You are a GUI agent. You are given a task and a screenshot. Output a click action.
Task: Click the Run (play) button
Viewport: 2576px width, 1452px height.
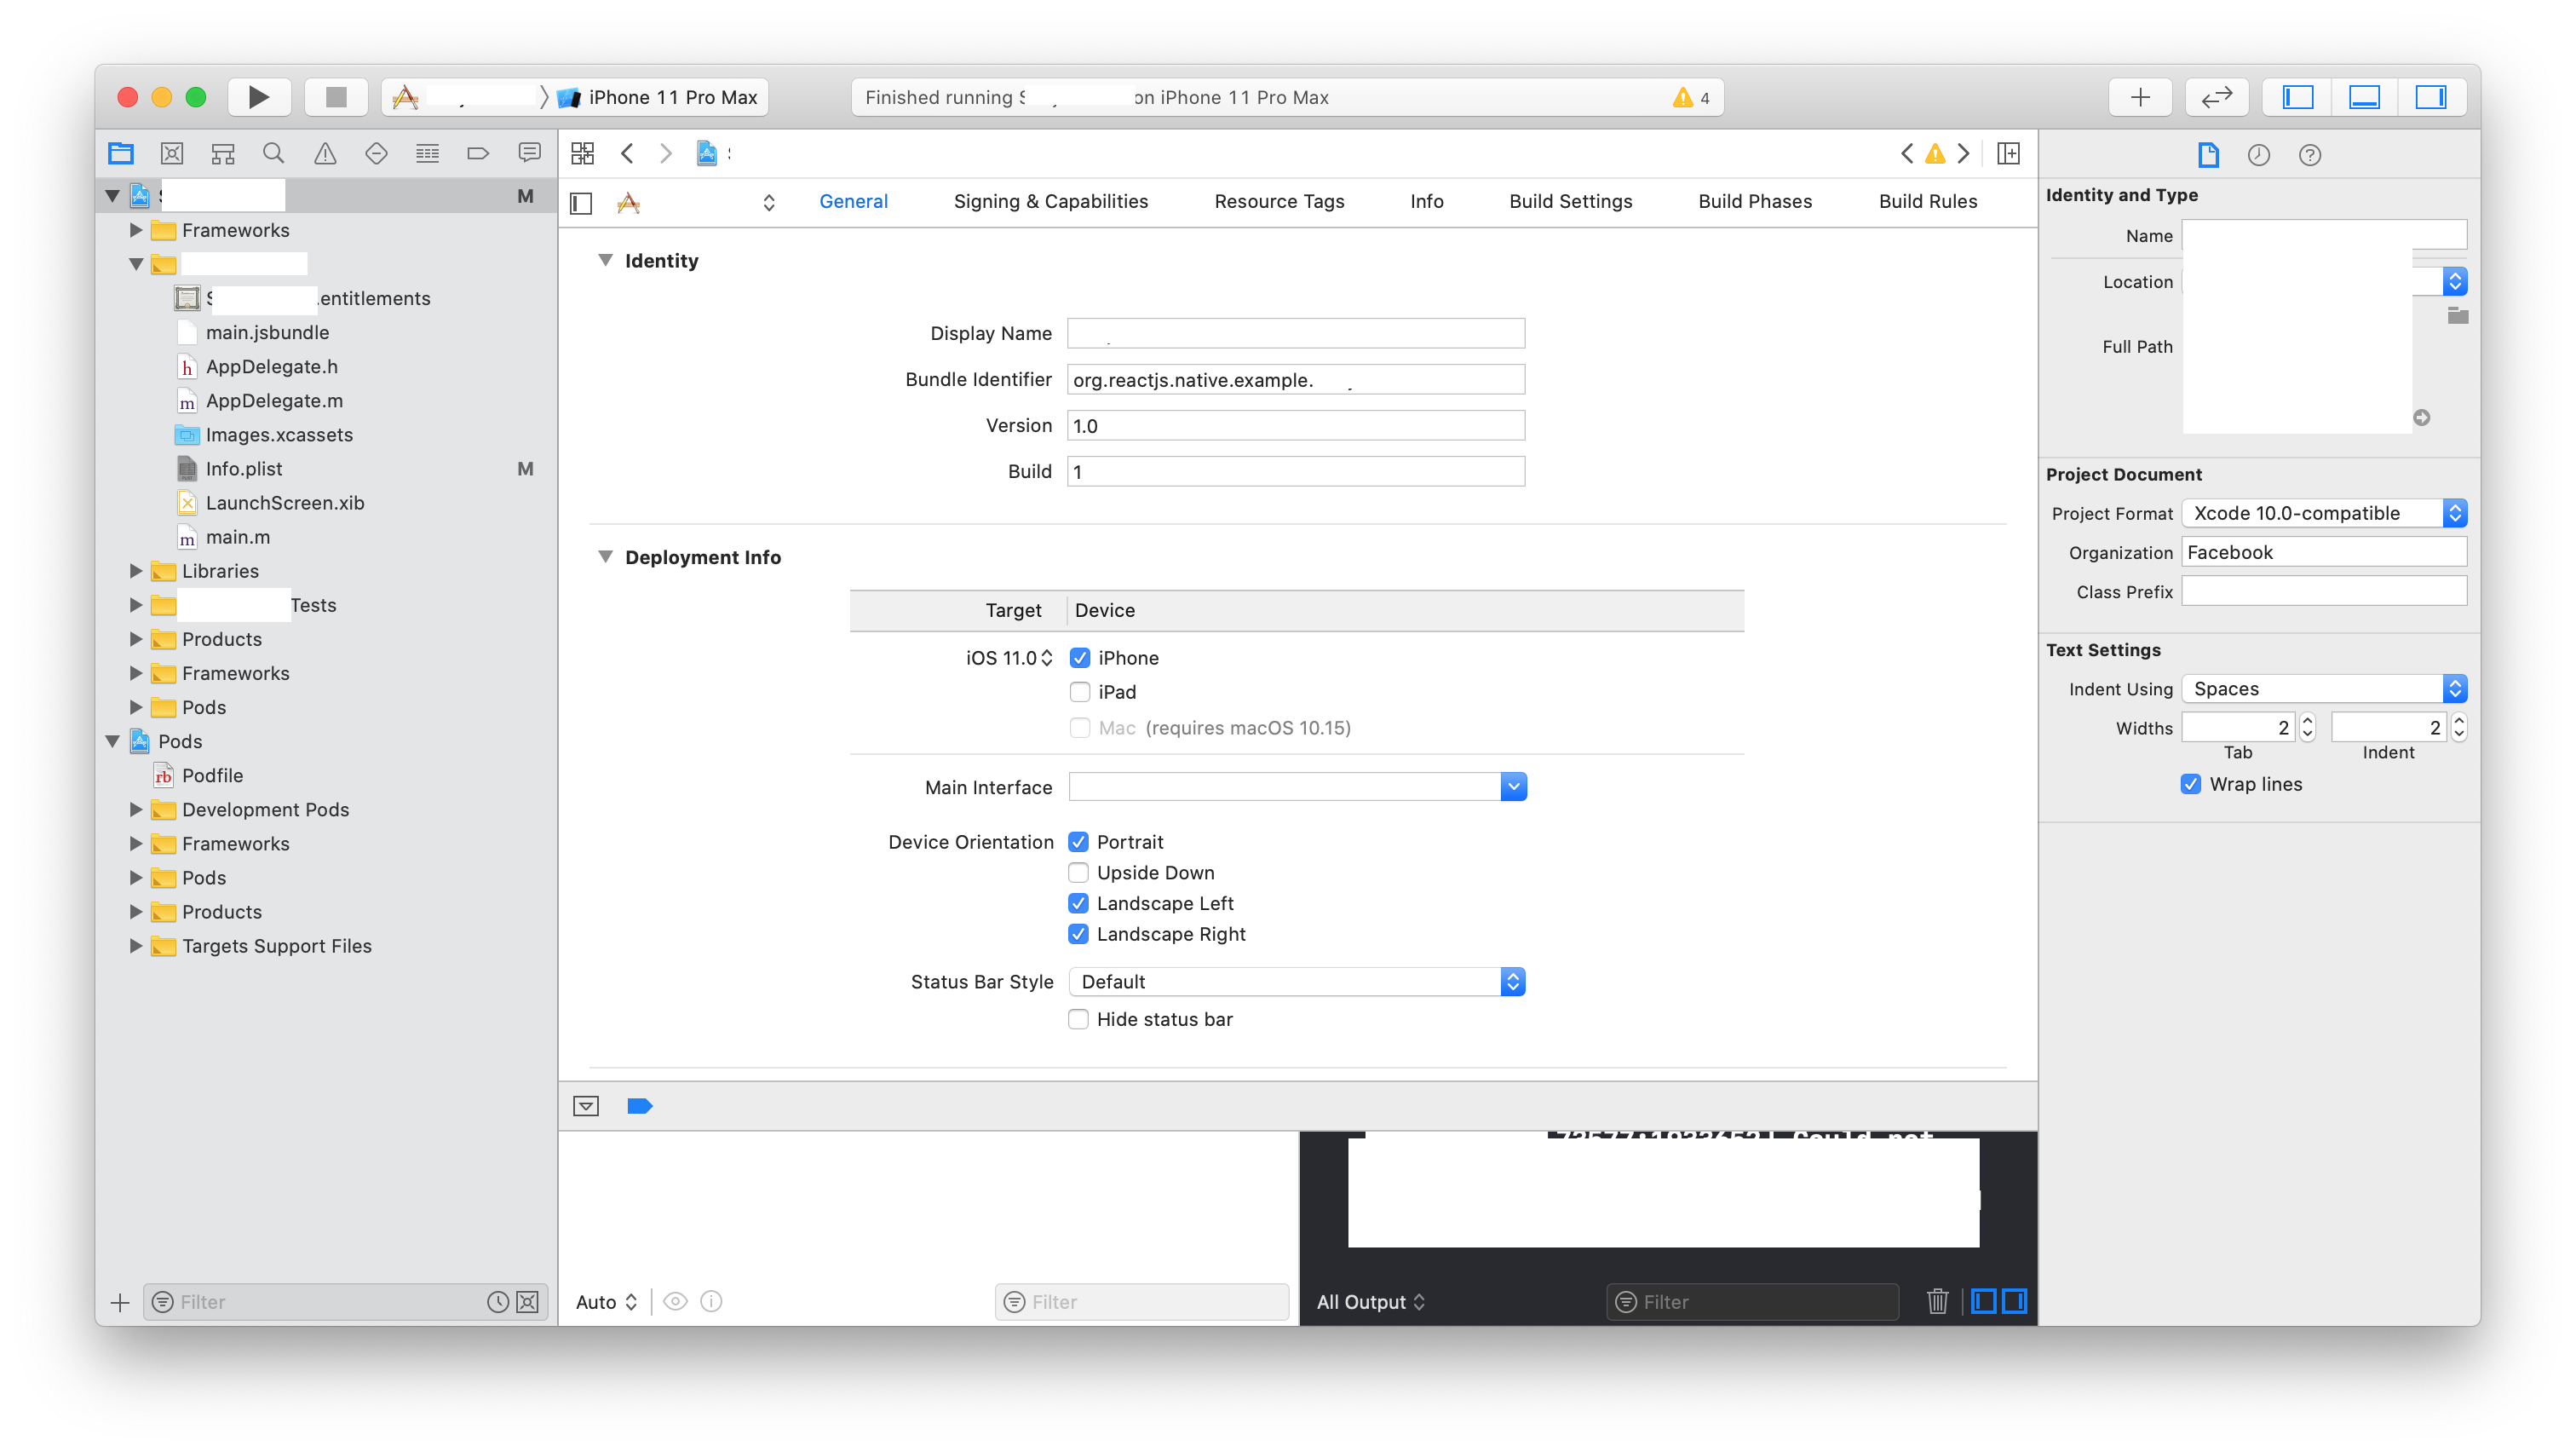click(258, 97)
